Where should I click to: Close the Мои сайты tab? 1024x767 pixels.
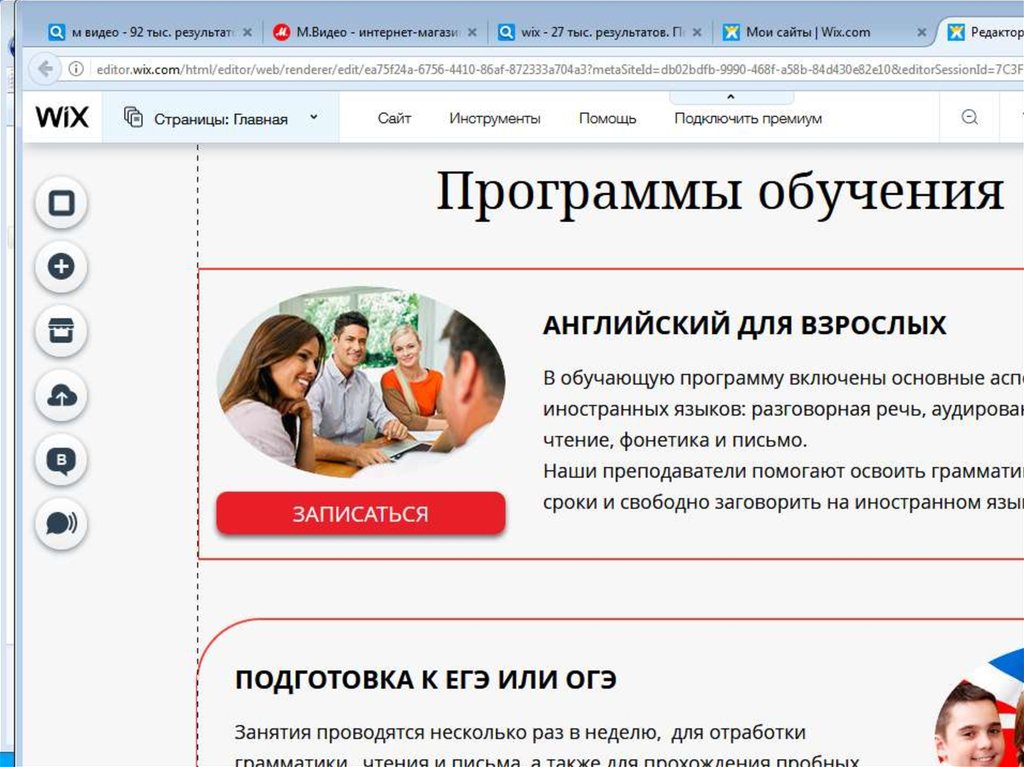(x=921, y=32)
